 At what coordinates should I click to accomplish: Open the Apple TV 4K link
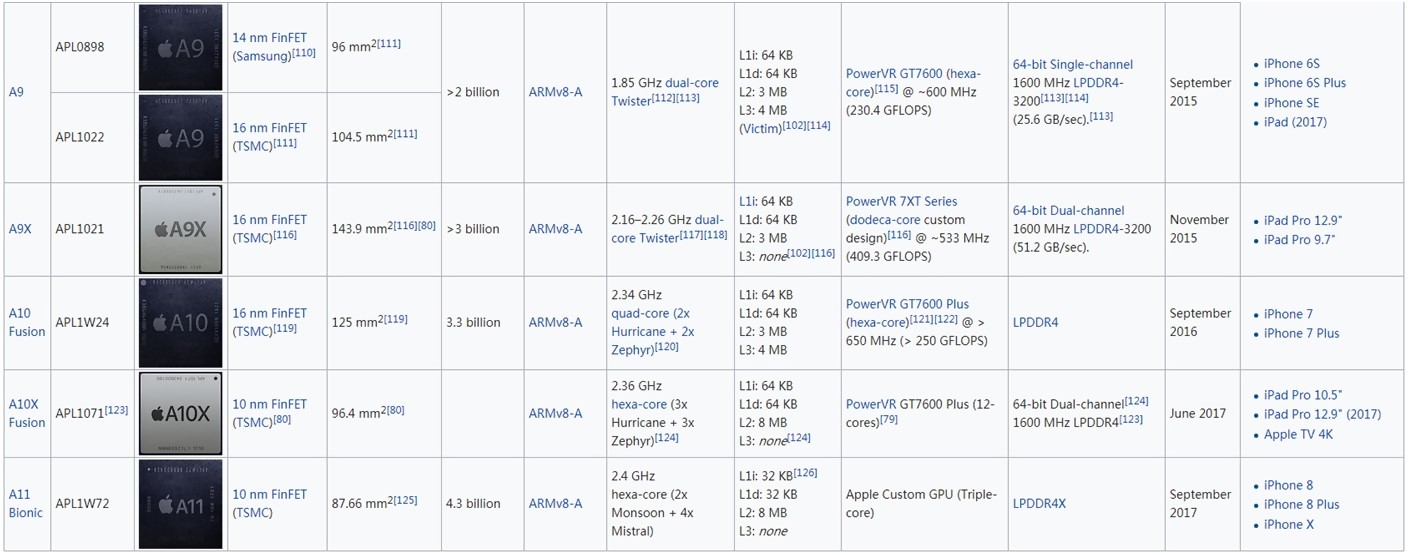pos(1298,435)
